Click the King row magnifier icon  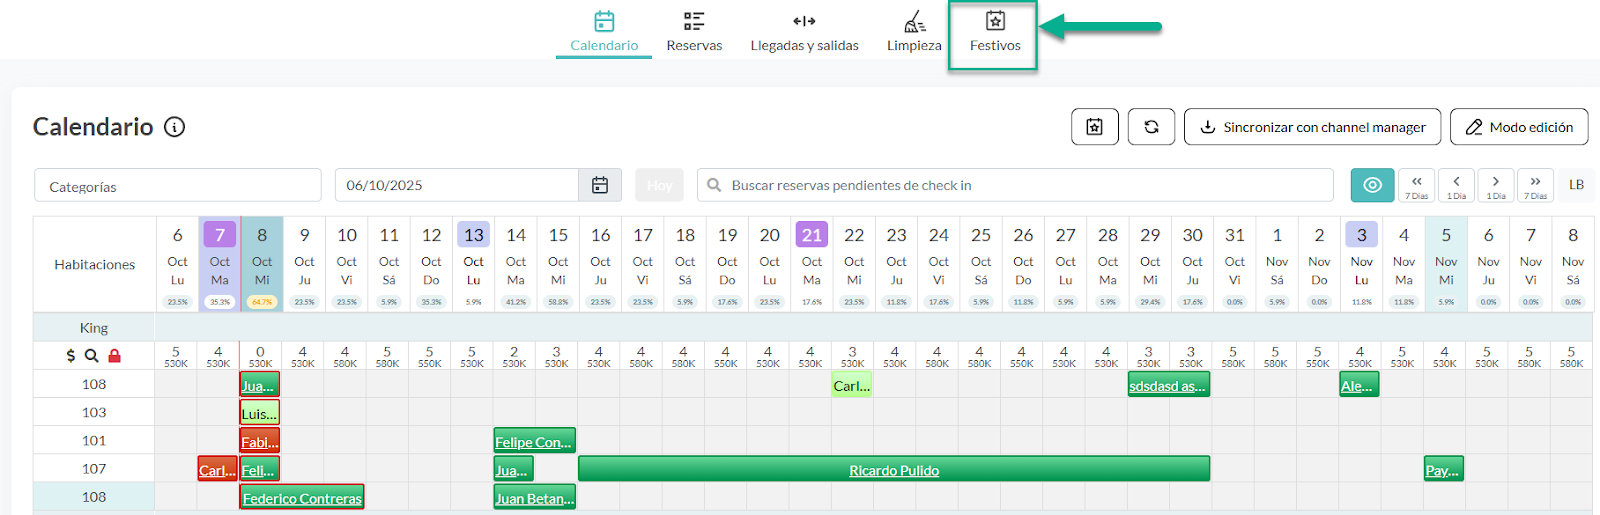(x=91, y=356)
